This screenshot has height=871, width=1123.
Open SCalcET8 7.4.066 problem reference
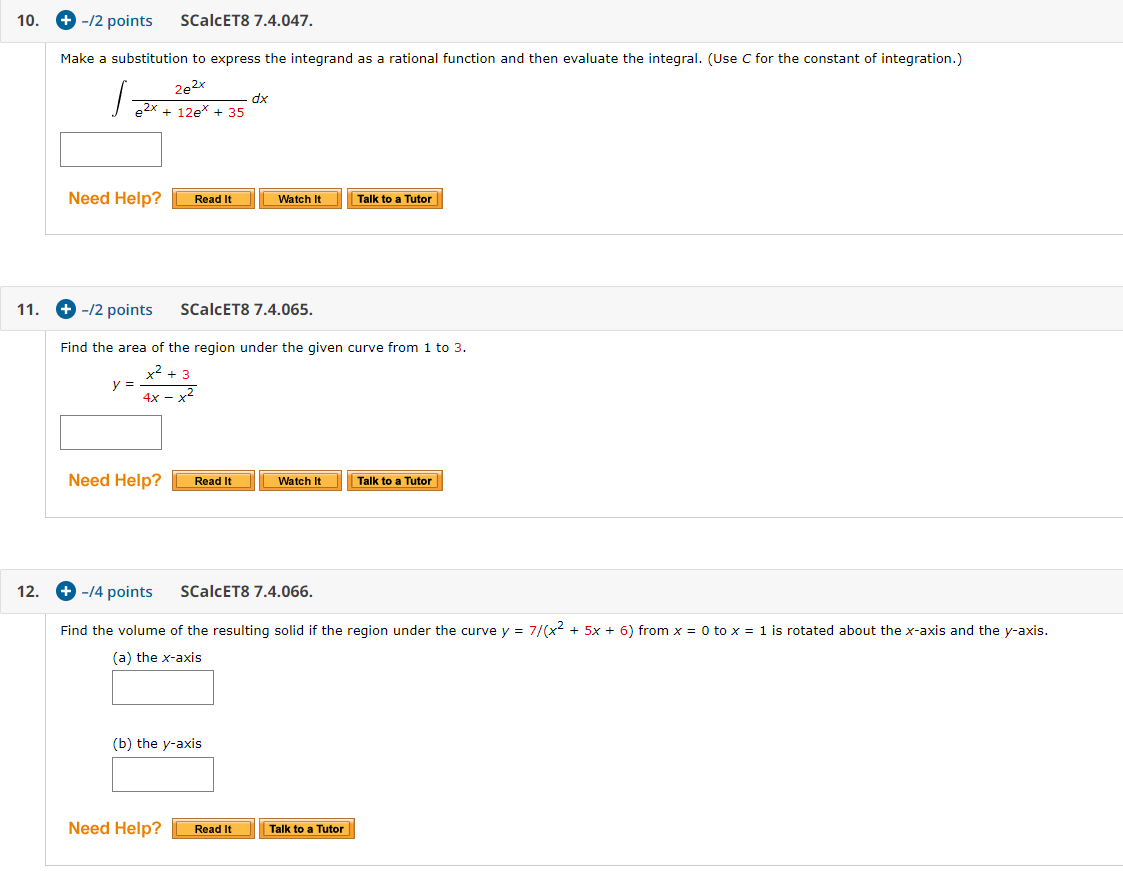245,591
